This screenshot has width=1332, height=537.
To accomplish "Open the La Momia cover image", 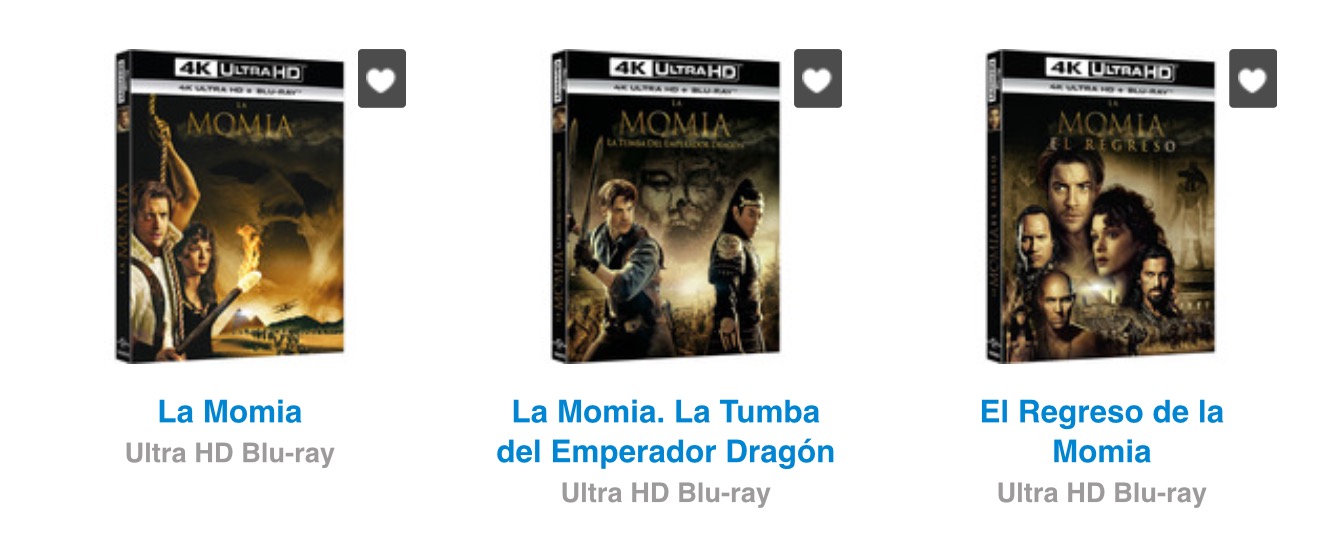I will point(229,207).
